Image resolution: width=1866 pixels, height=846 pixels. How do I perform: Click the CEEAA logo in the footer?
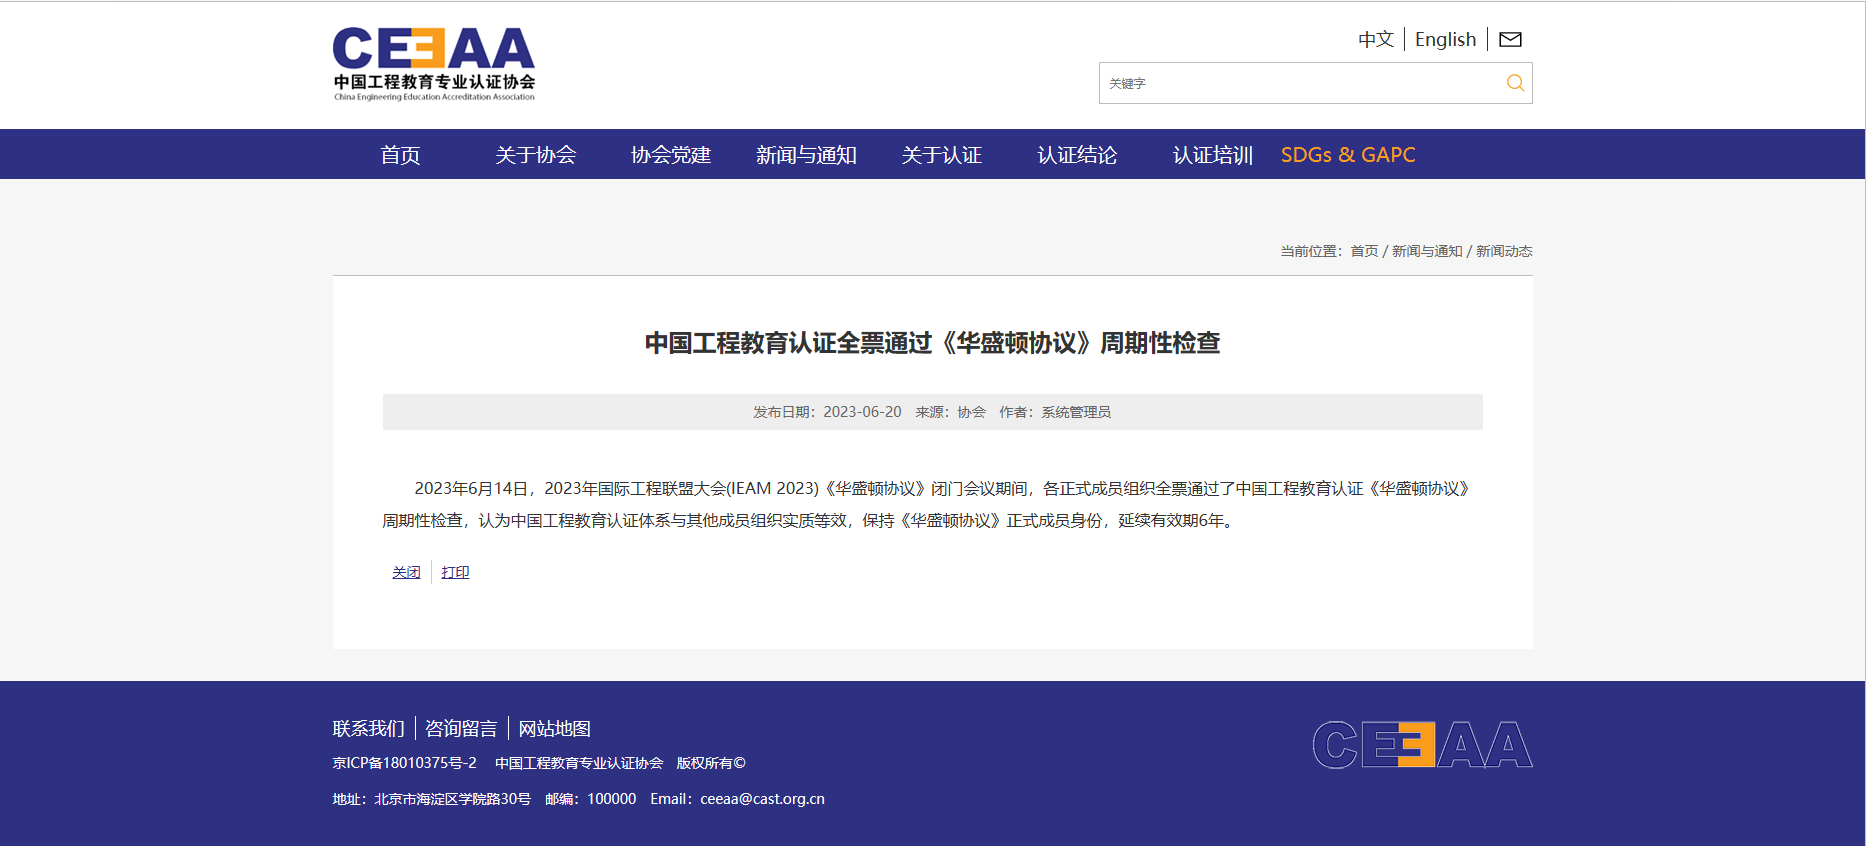(1422, 745)
